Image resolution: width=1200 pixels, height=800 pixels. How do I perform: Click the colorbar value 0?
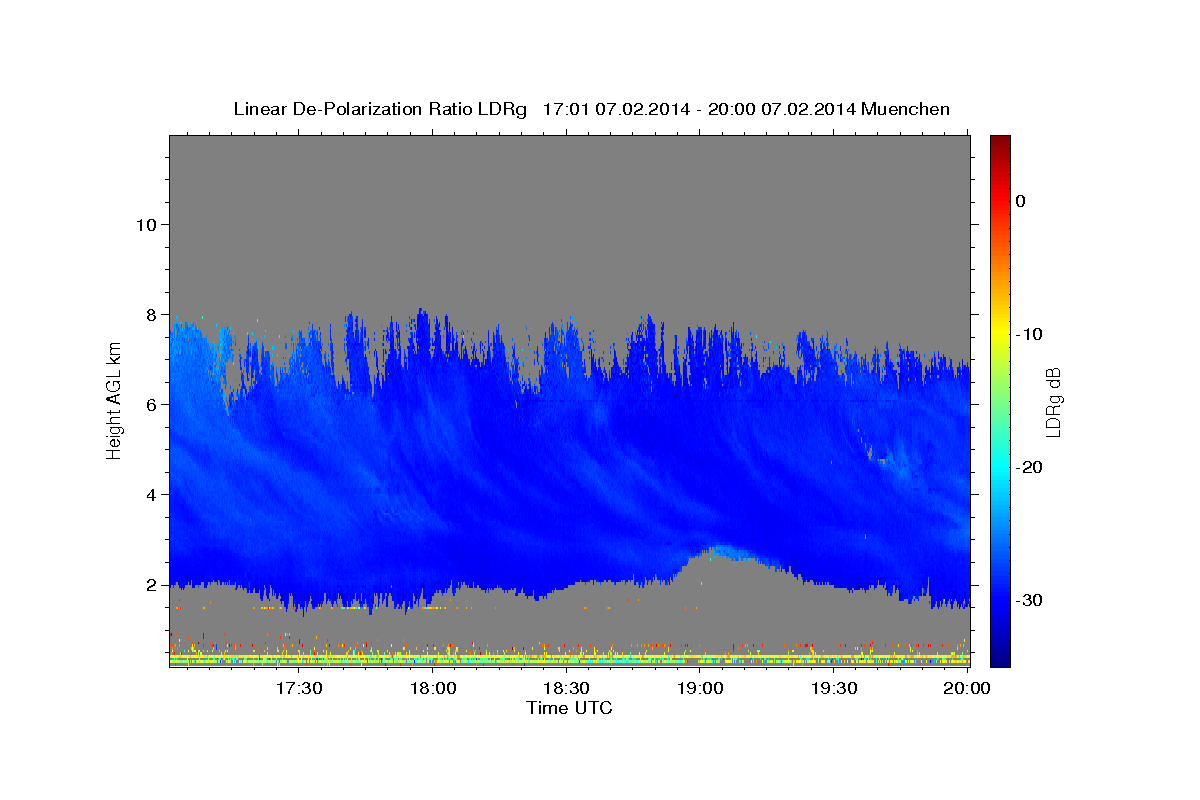point(1021,201)
